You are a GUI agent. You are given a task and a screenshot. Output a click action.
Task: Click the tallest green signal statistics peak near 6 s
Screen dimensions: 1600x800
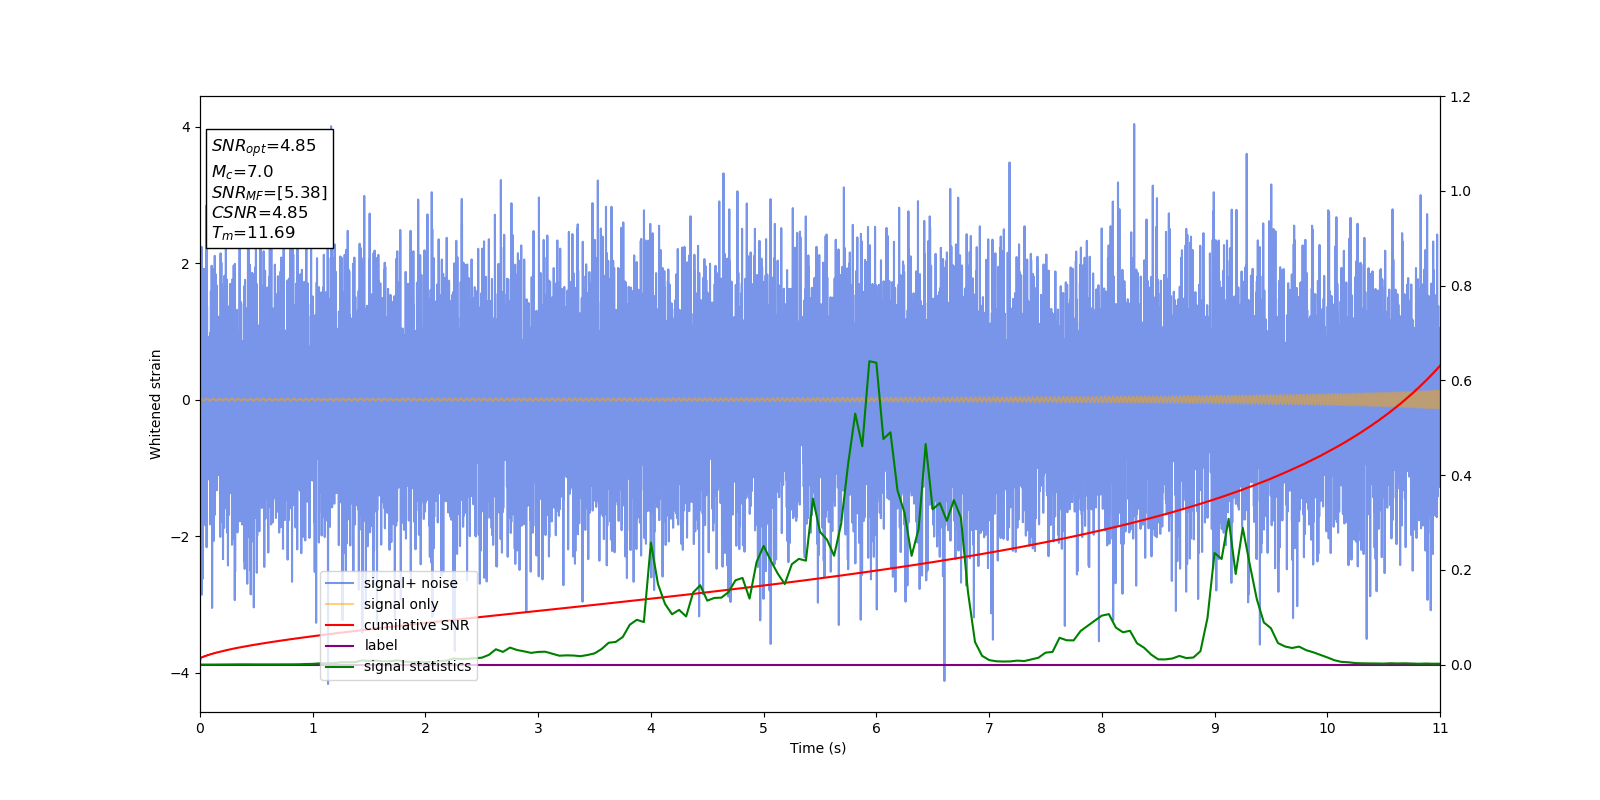872,362
